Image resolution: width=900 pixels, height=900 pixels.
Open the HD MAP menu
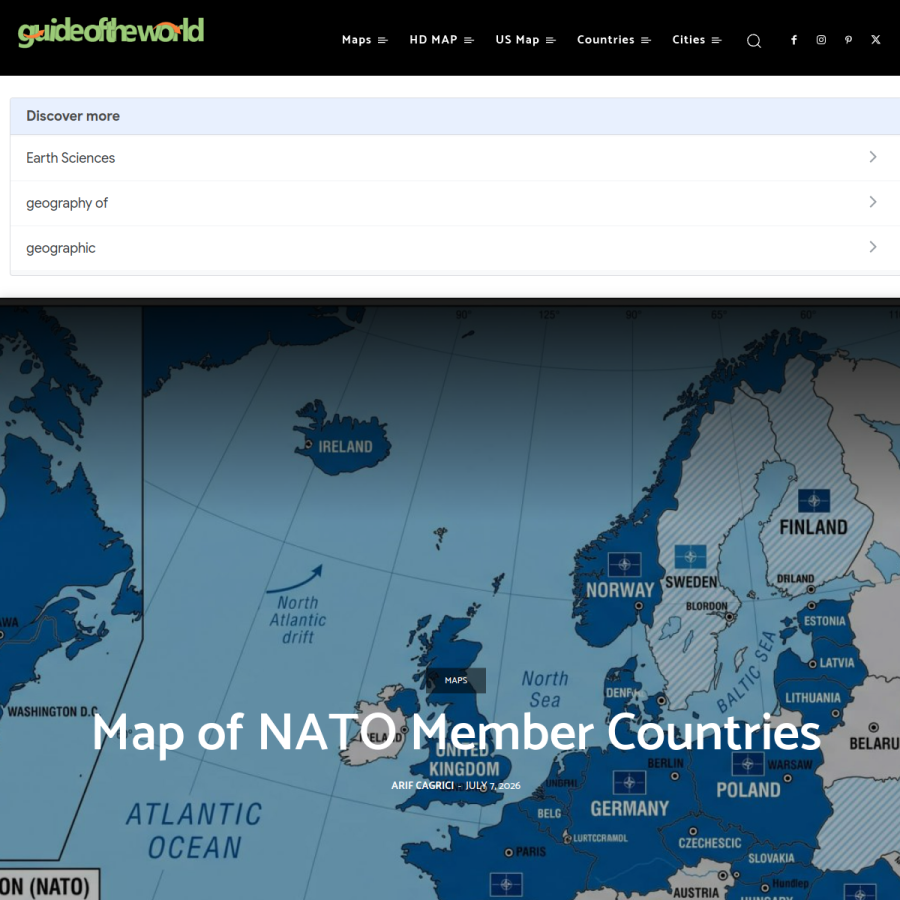point(433,40)
